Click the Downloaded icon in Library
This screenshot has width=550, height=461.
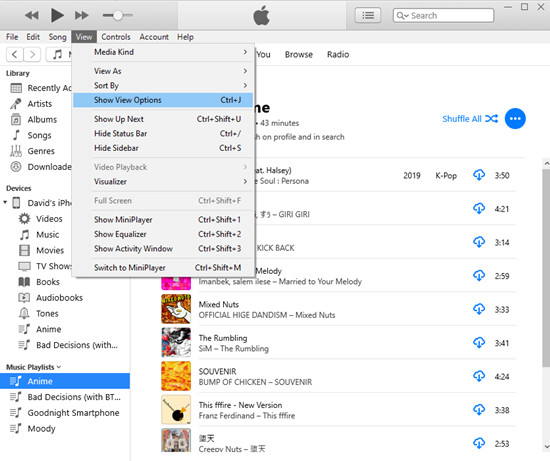coord(16,167)
